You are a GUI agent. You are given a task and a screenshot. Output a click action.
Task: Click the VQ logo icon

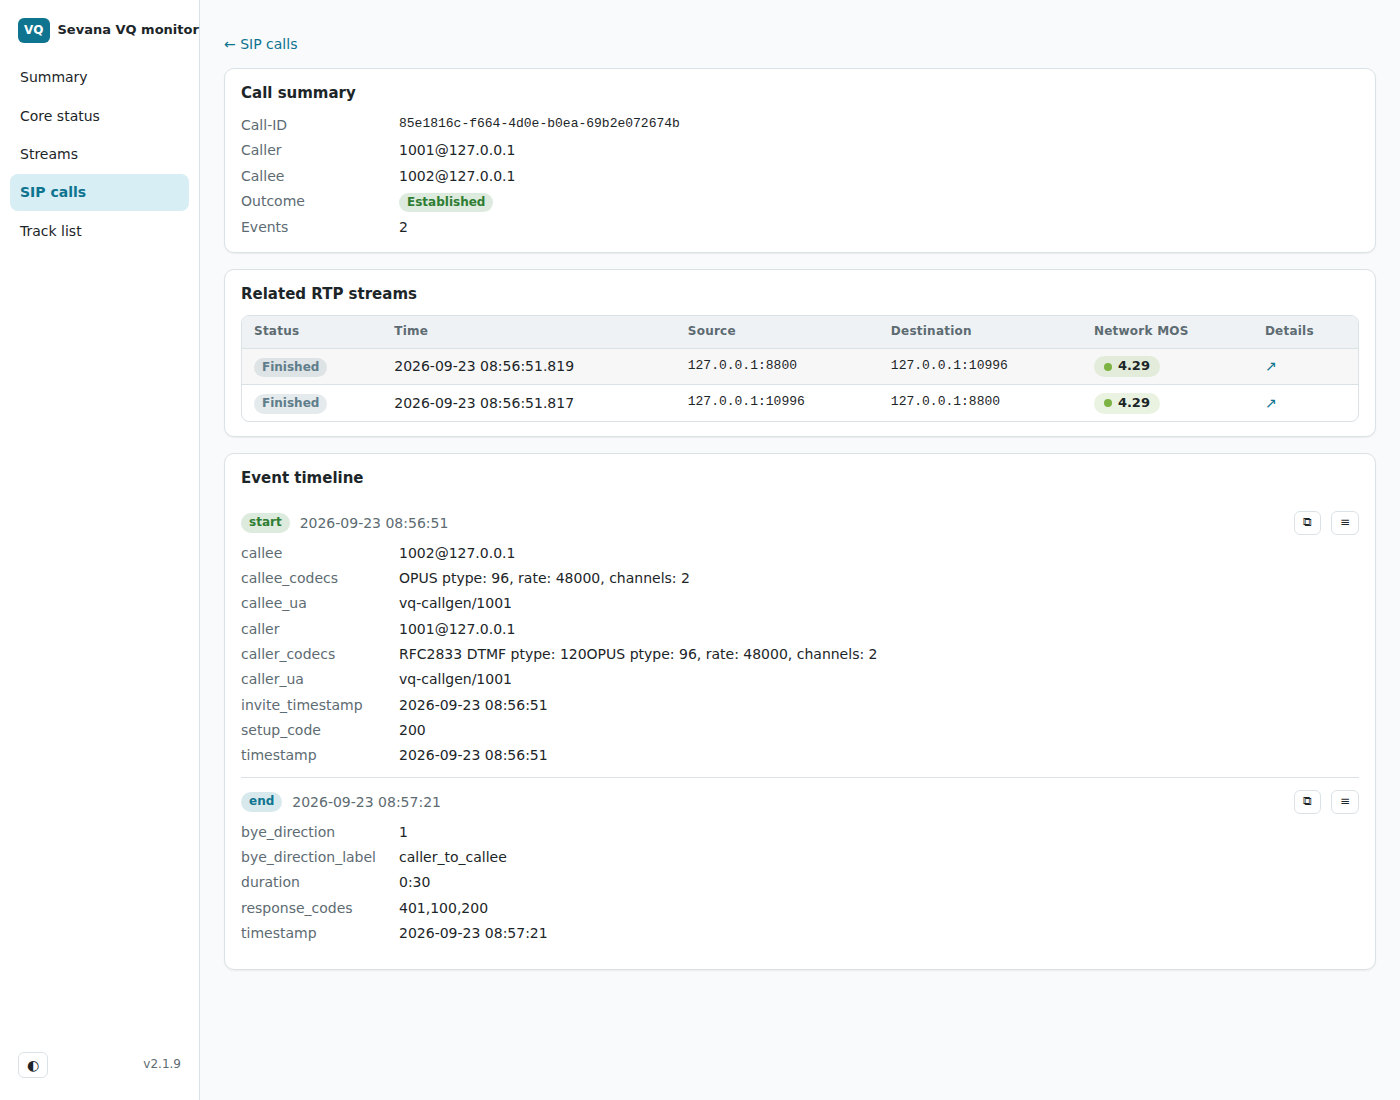click(34, 30)
